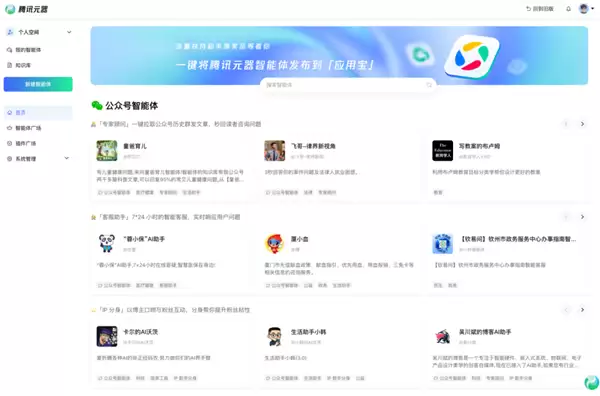The width and height of the screenshot is (600, 396).
Task: Show next agents in 专家顾问 row
Action: pos(582,124)
